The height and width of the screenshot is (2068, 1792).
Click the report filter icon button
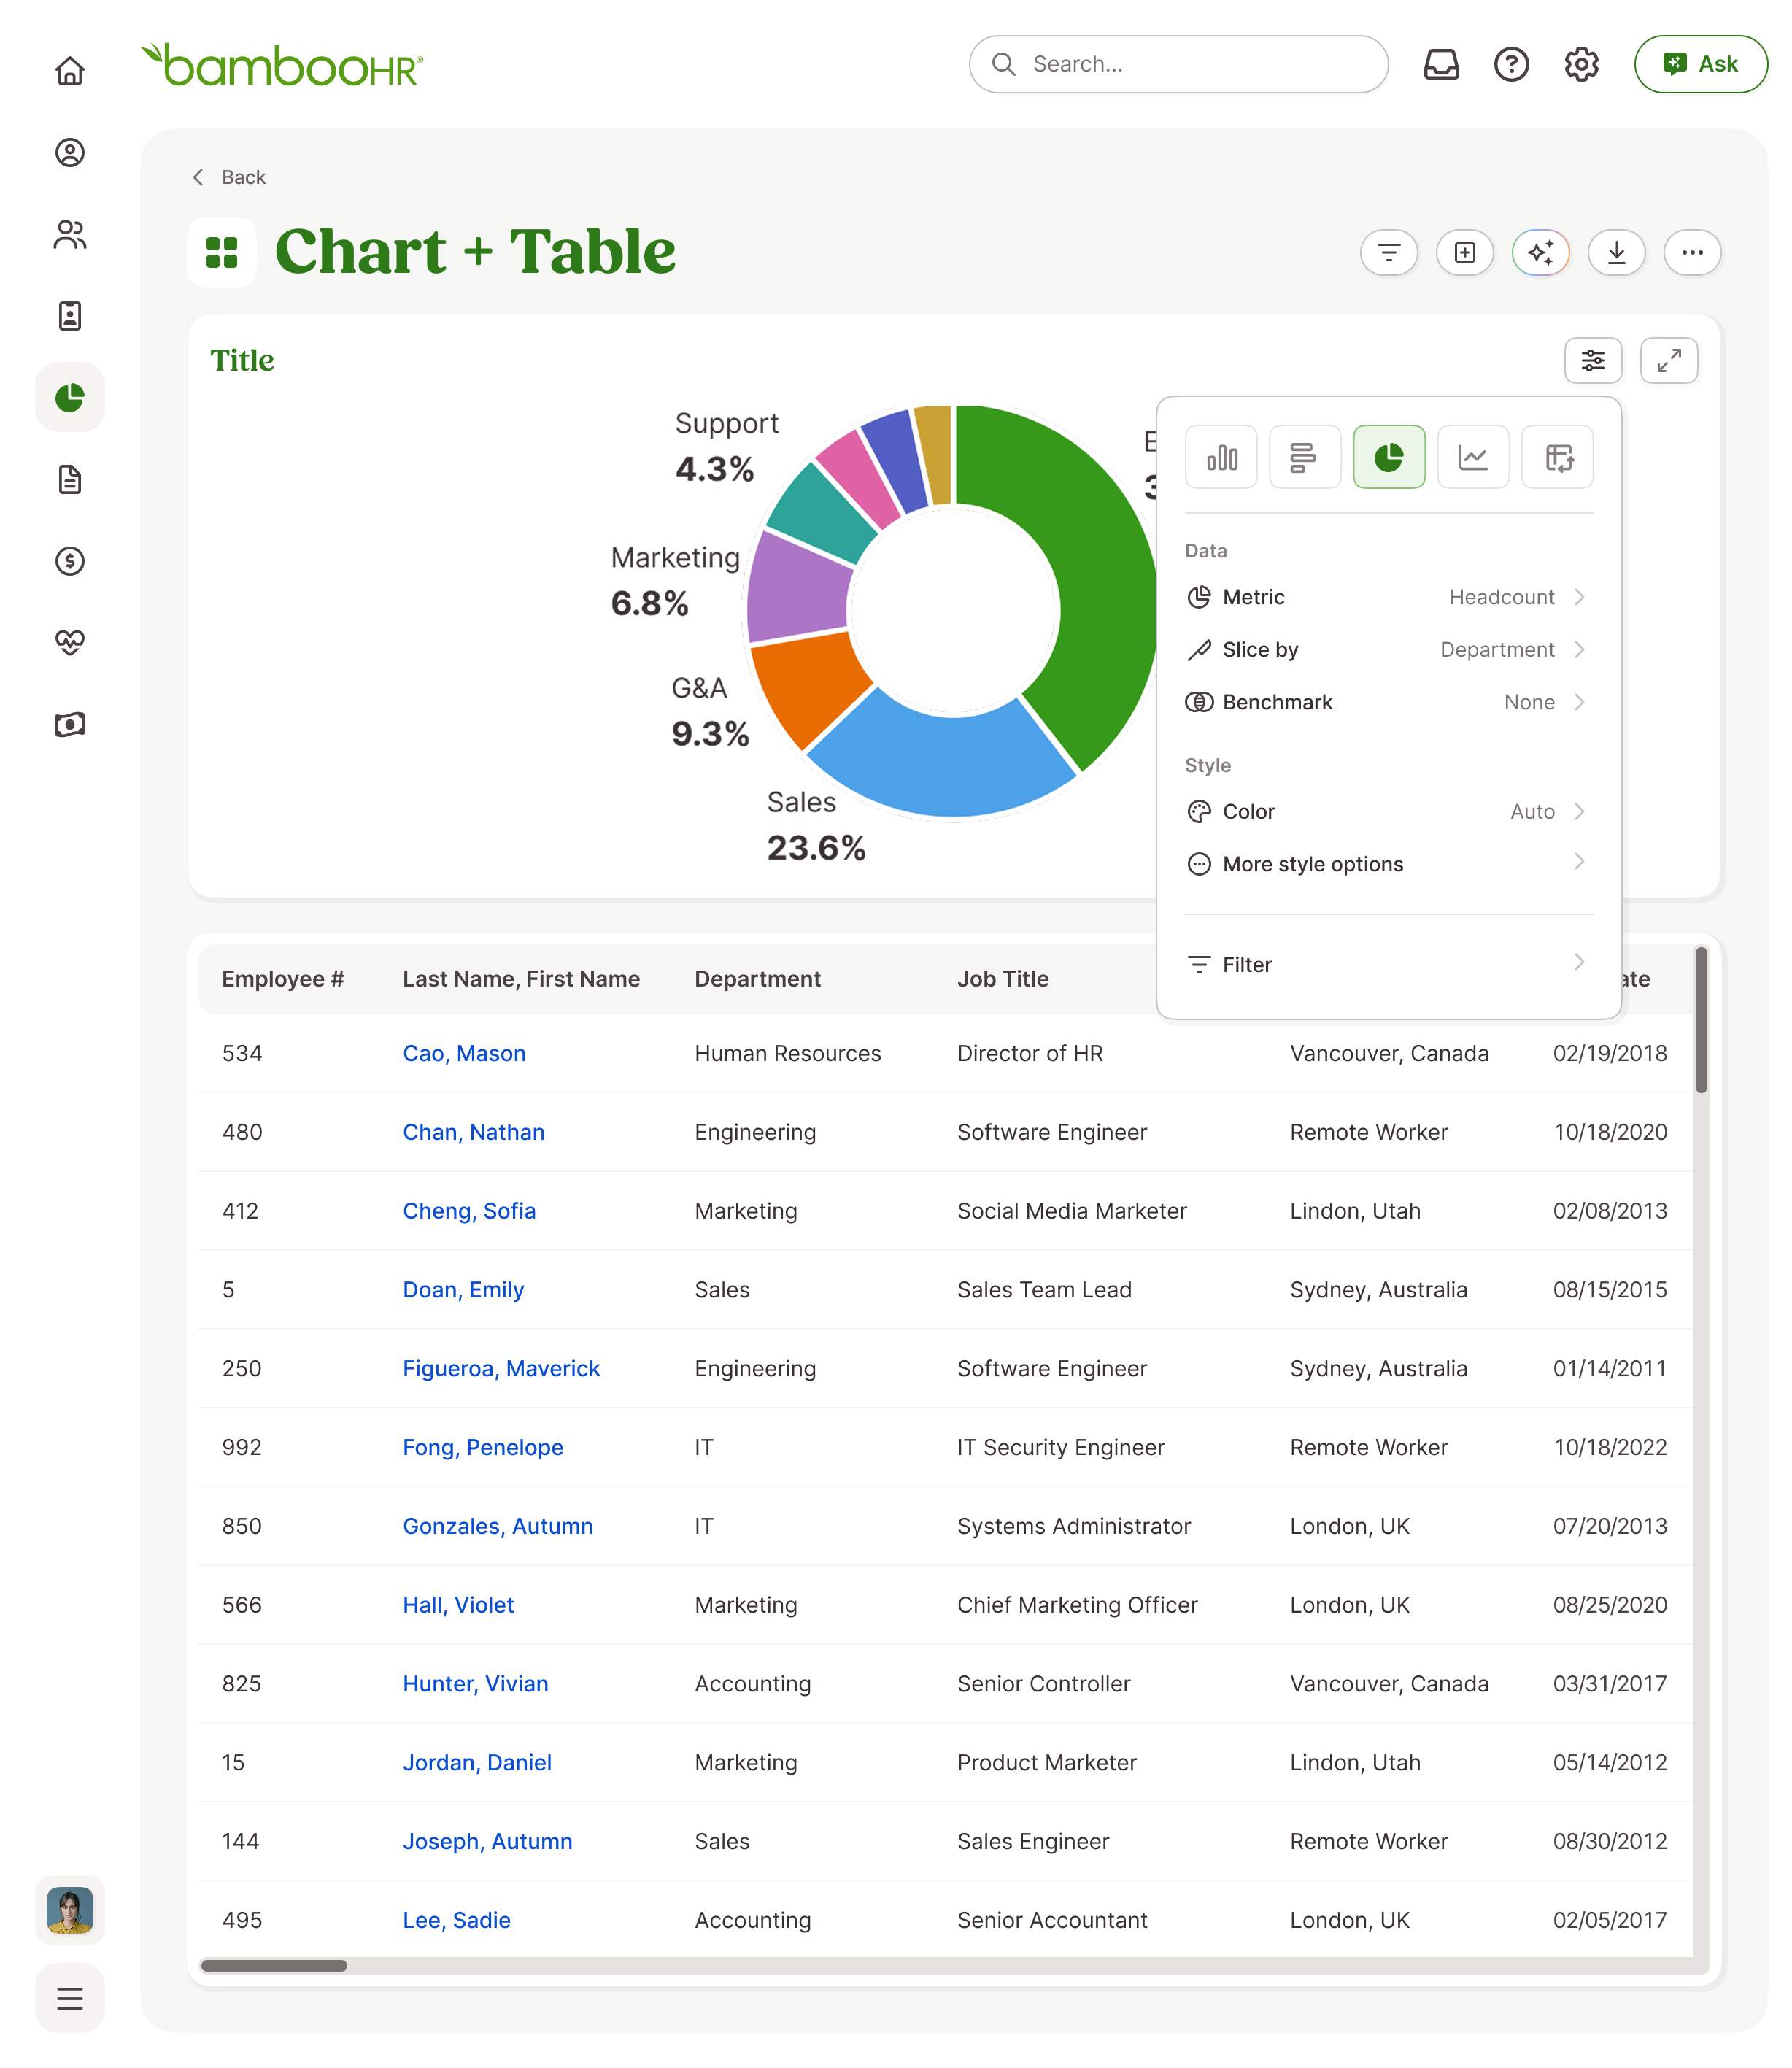click(x=1389, y=252)
